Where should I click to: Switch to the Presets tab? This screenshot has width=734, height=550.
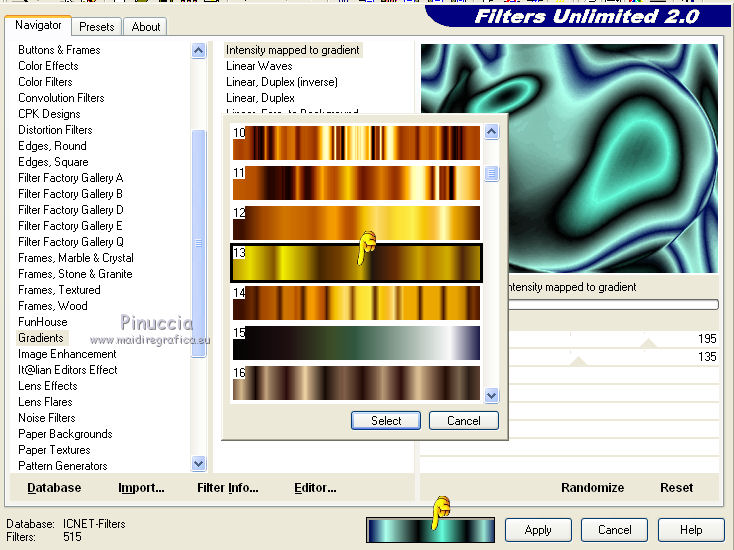(x=96, y=27)
